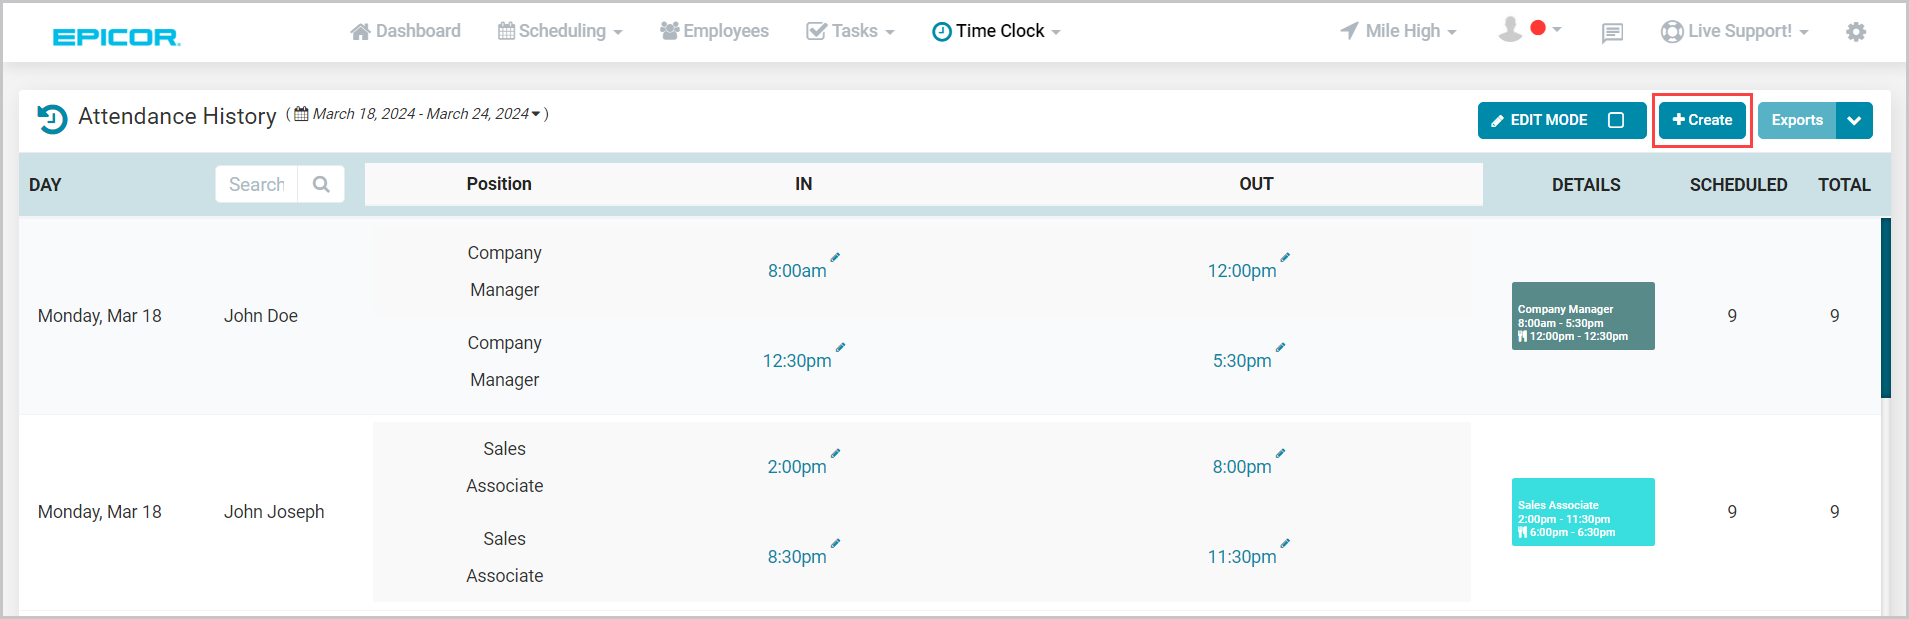This screenshot has height=619, width=1909.
Task: Click the DETAILS column header
Action: pyautogui.click(x=1586, y=185)
